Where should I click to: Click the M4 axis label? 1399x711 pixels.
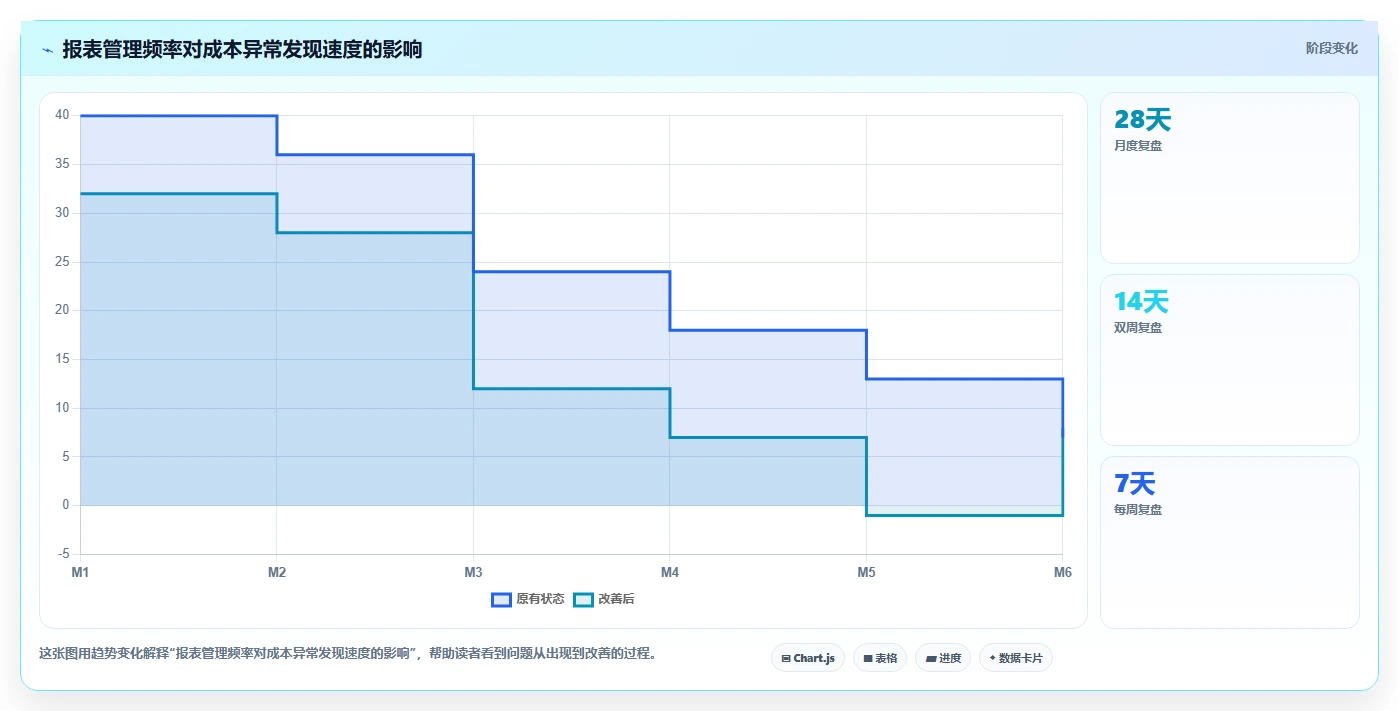tap(670, 573)
